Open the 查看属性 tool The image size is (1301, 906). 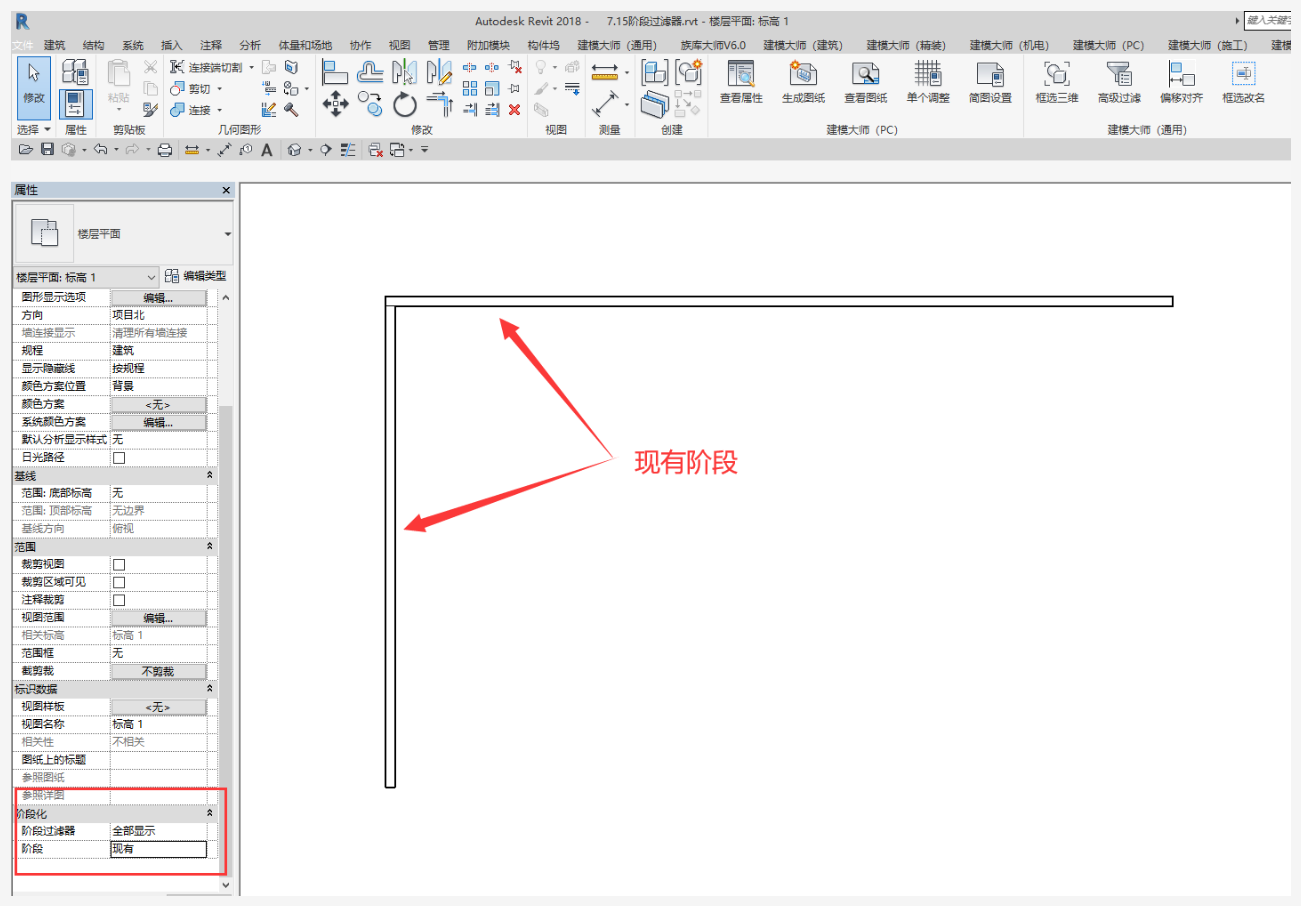[741, 82]
